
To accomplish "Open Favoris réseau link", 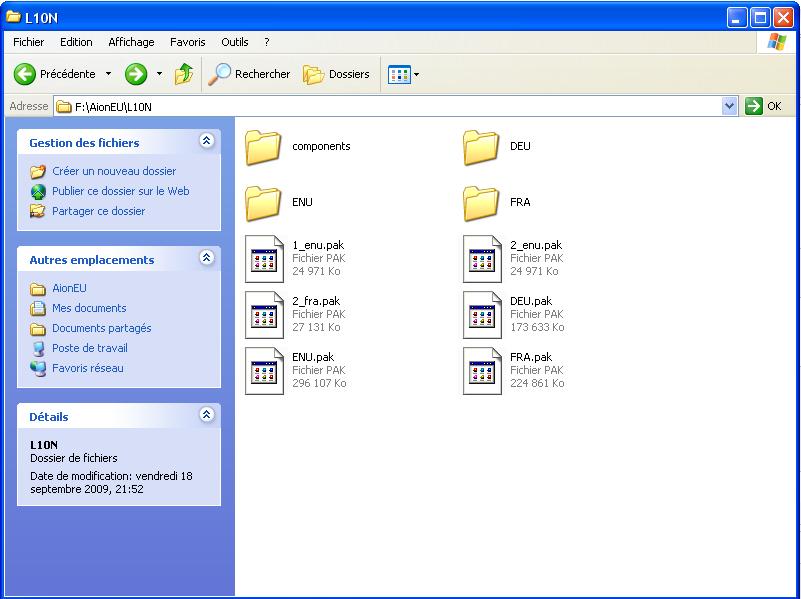I will click(x=88, y=368).
